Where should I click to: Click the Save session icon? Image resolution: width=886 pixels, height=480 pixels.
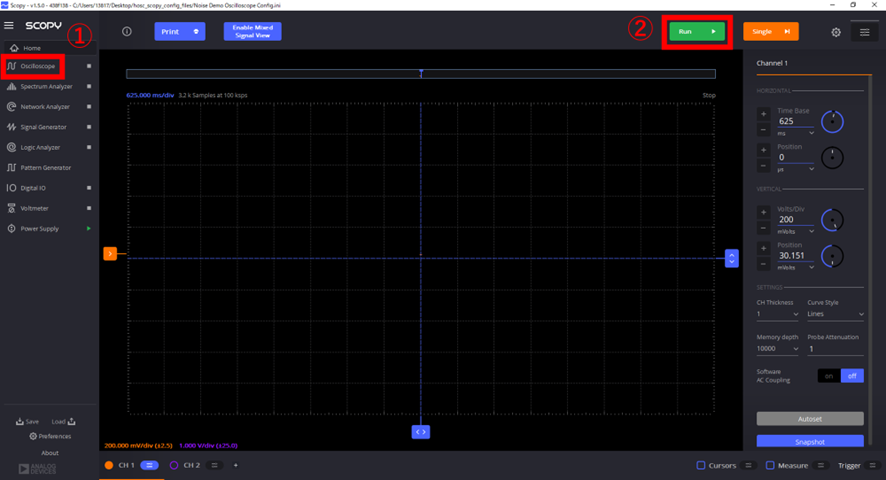click(20, 421)
